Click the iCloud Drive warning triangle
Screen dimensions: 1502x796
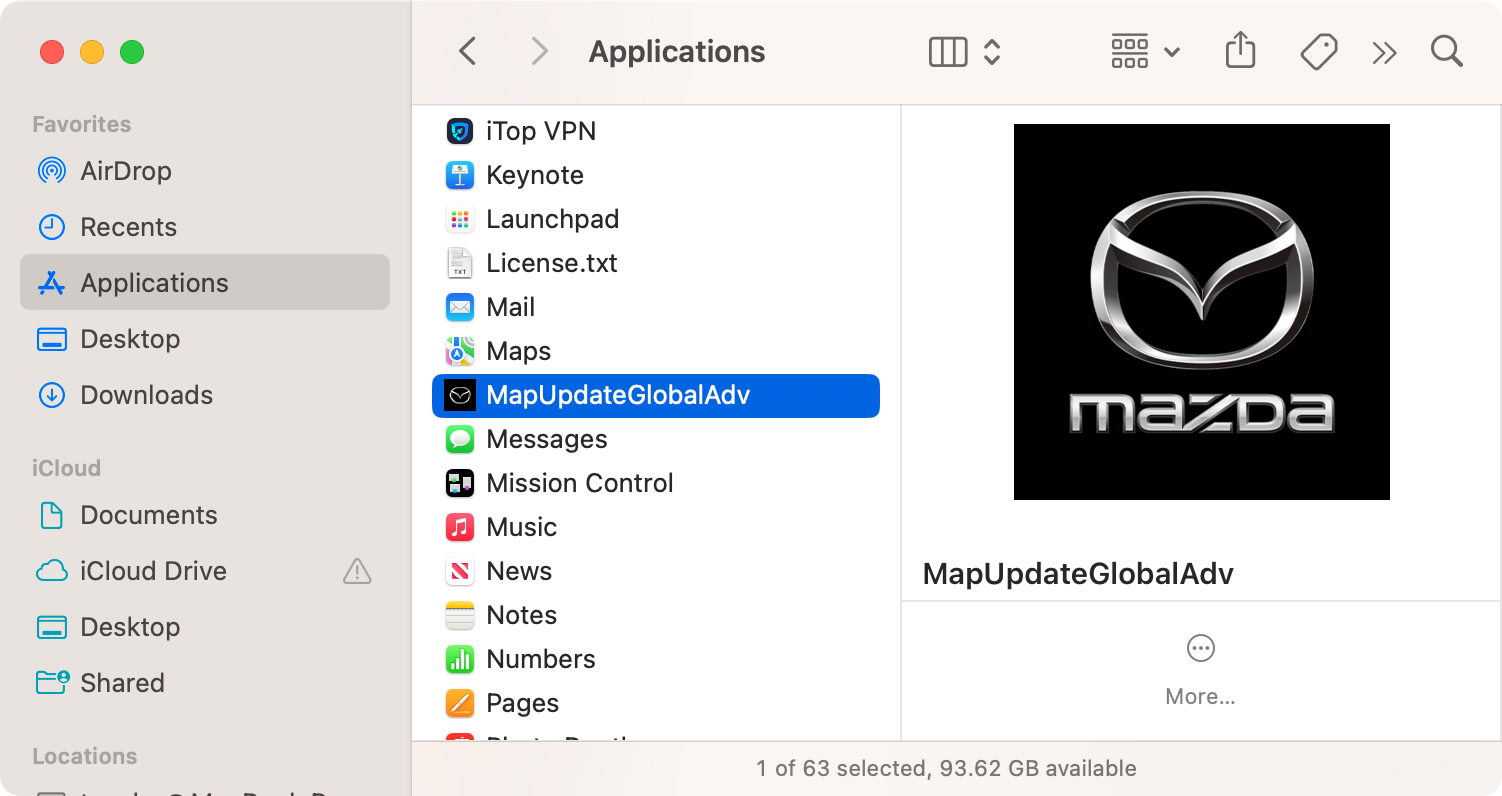click(357, 571)
